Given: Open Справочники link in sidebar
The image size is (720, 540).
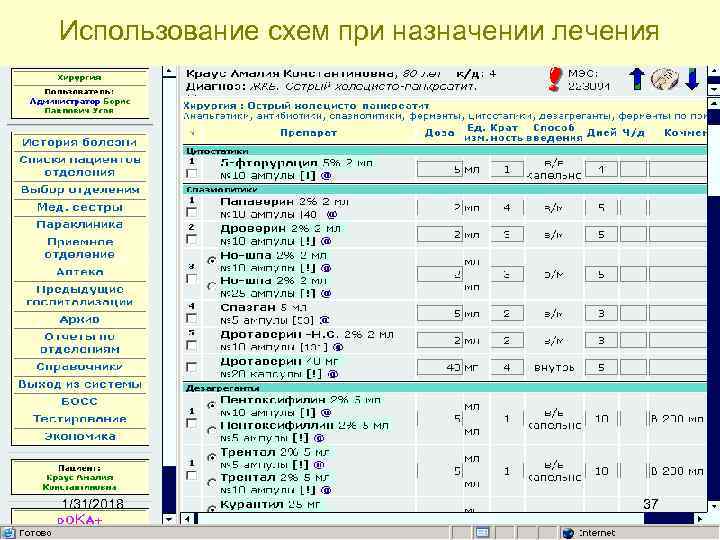Looking at the screenshot, I should click(x=79, y=367).
